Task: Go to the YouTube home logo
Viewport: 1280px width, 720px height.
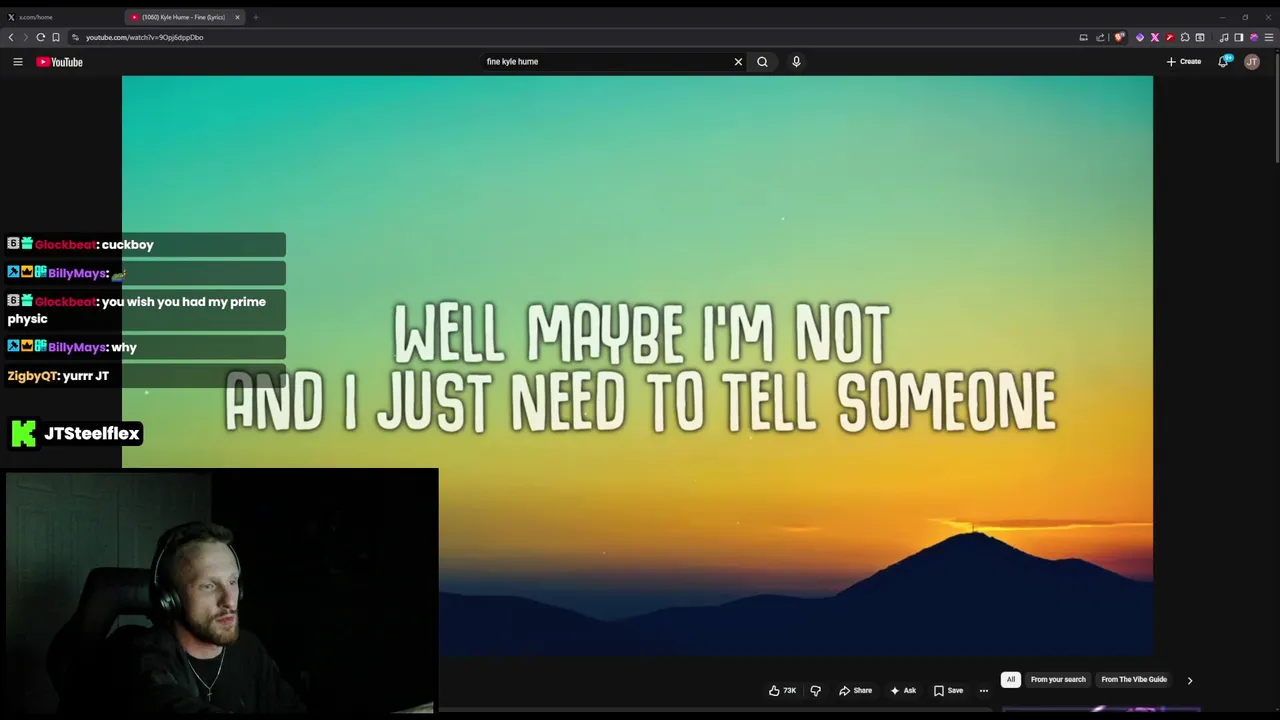Action: (59, 62)
